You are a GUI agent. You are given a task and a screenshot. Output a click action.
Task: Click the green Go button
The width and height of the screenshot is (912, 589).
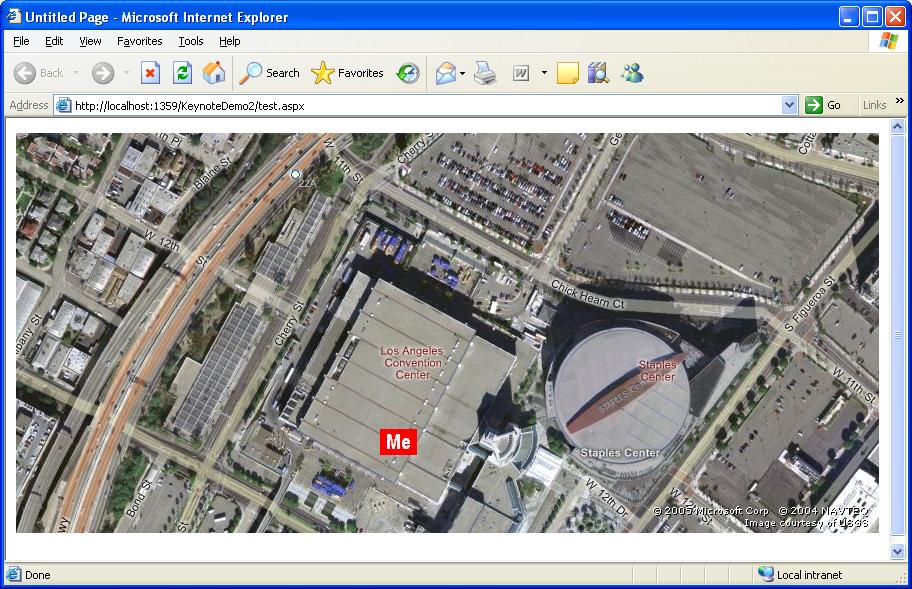coord(822,105)
